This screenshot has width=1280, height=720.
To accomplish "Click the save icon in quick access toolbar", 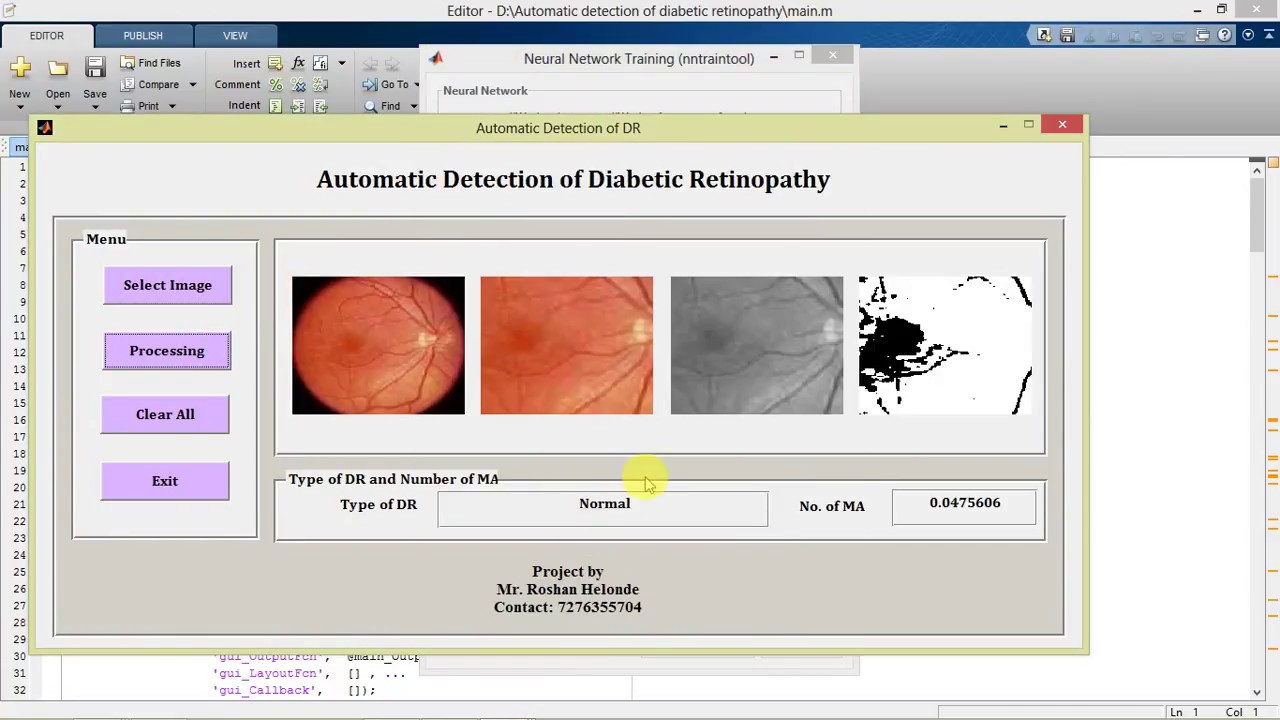I will pyautogui.click(x=1067, y=35).
